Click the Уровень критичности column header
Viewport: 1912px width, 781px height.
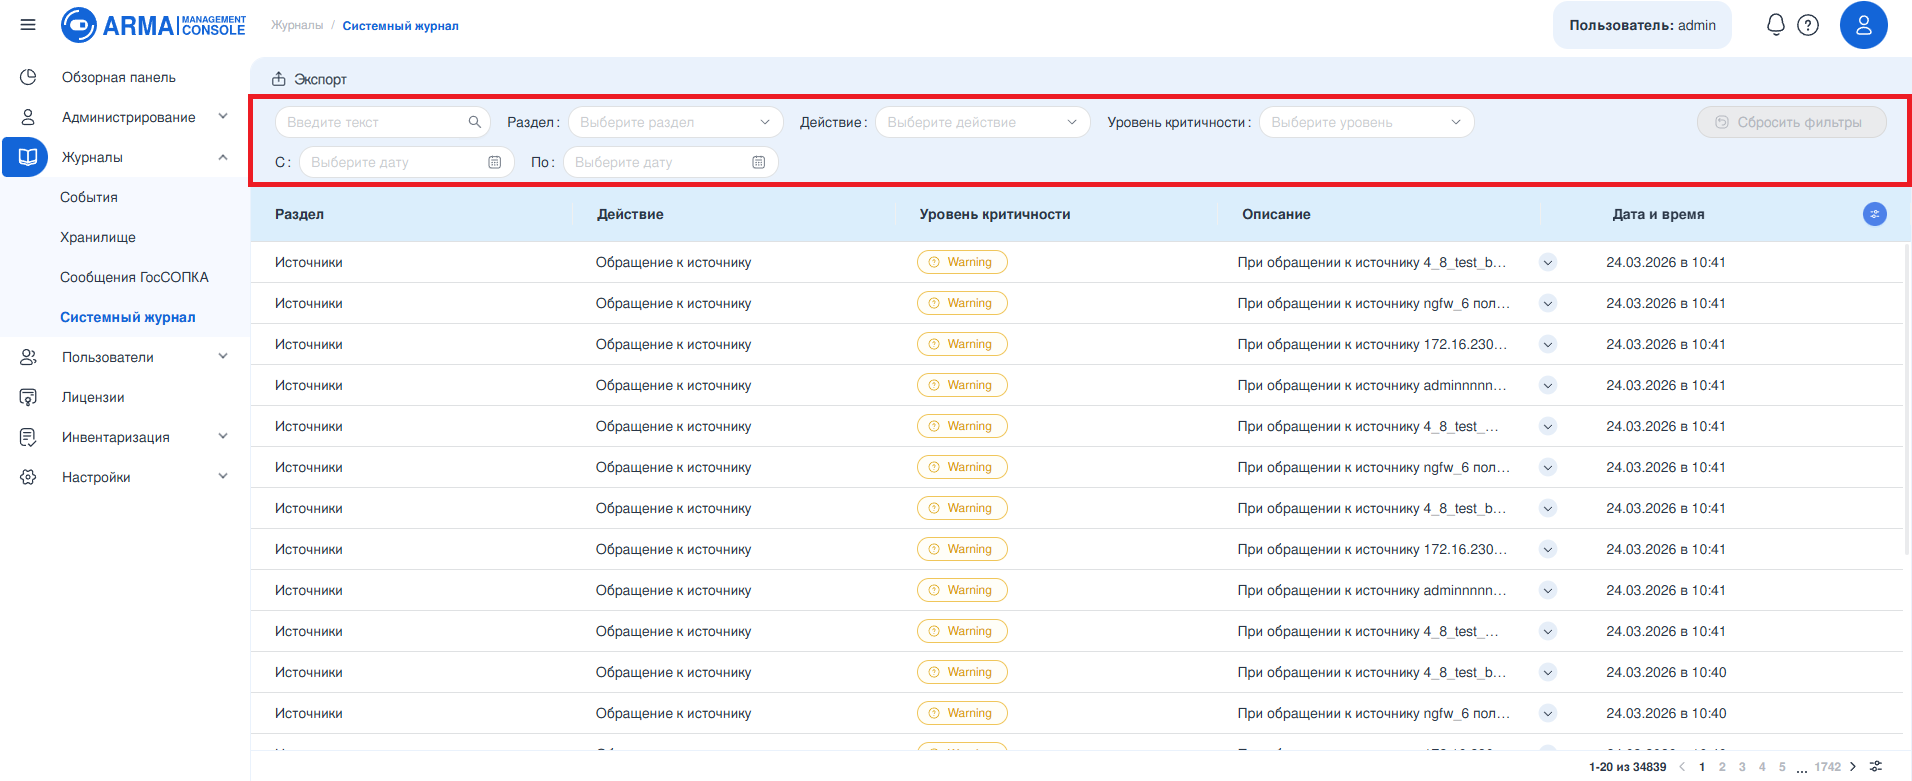tap(995, 214)
